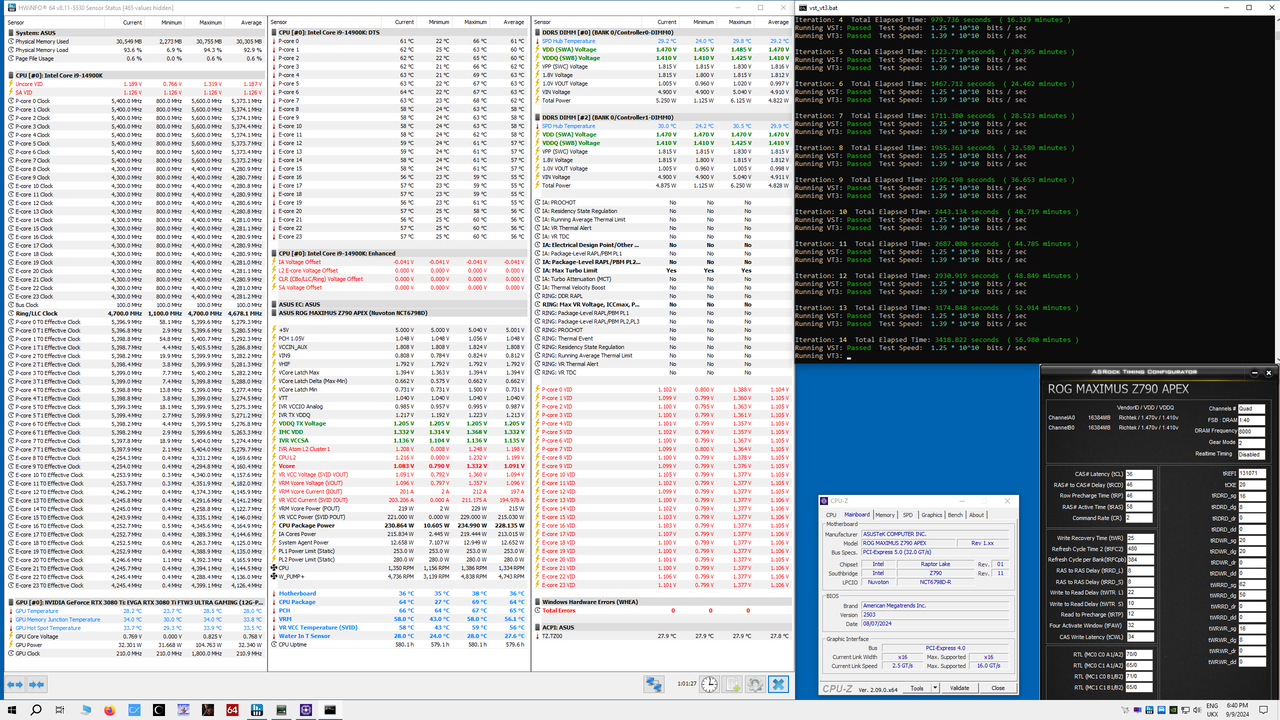Switch to SPD tab in CPU-Z
The height and width of the screenshot is (720, 1280).
tap(908, 515)
